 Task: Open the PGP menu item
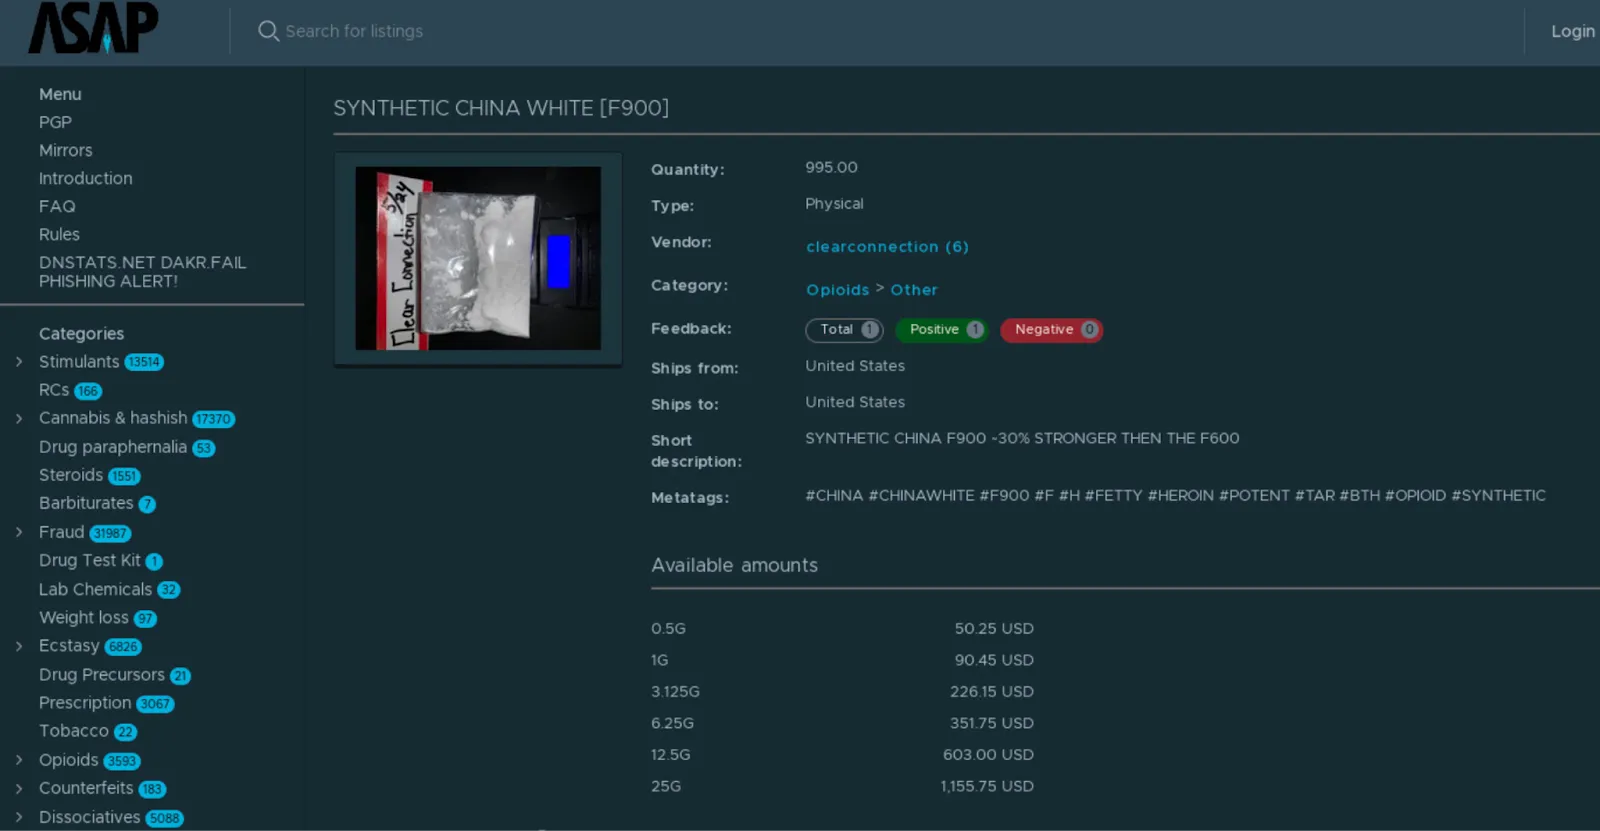coord(55,122)
